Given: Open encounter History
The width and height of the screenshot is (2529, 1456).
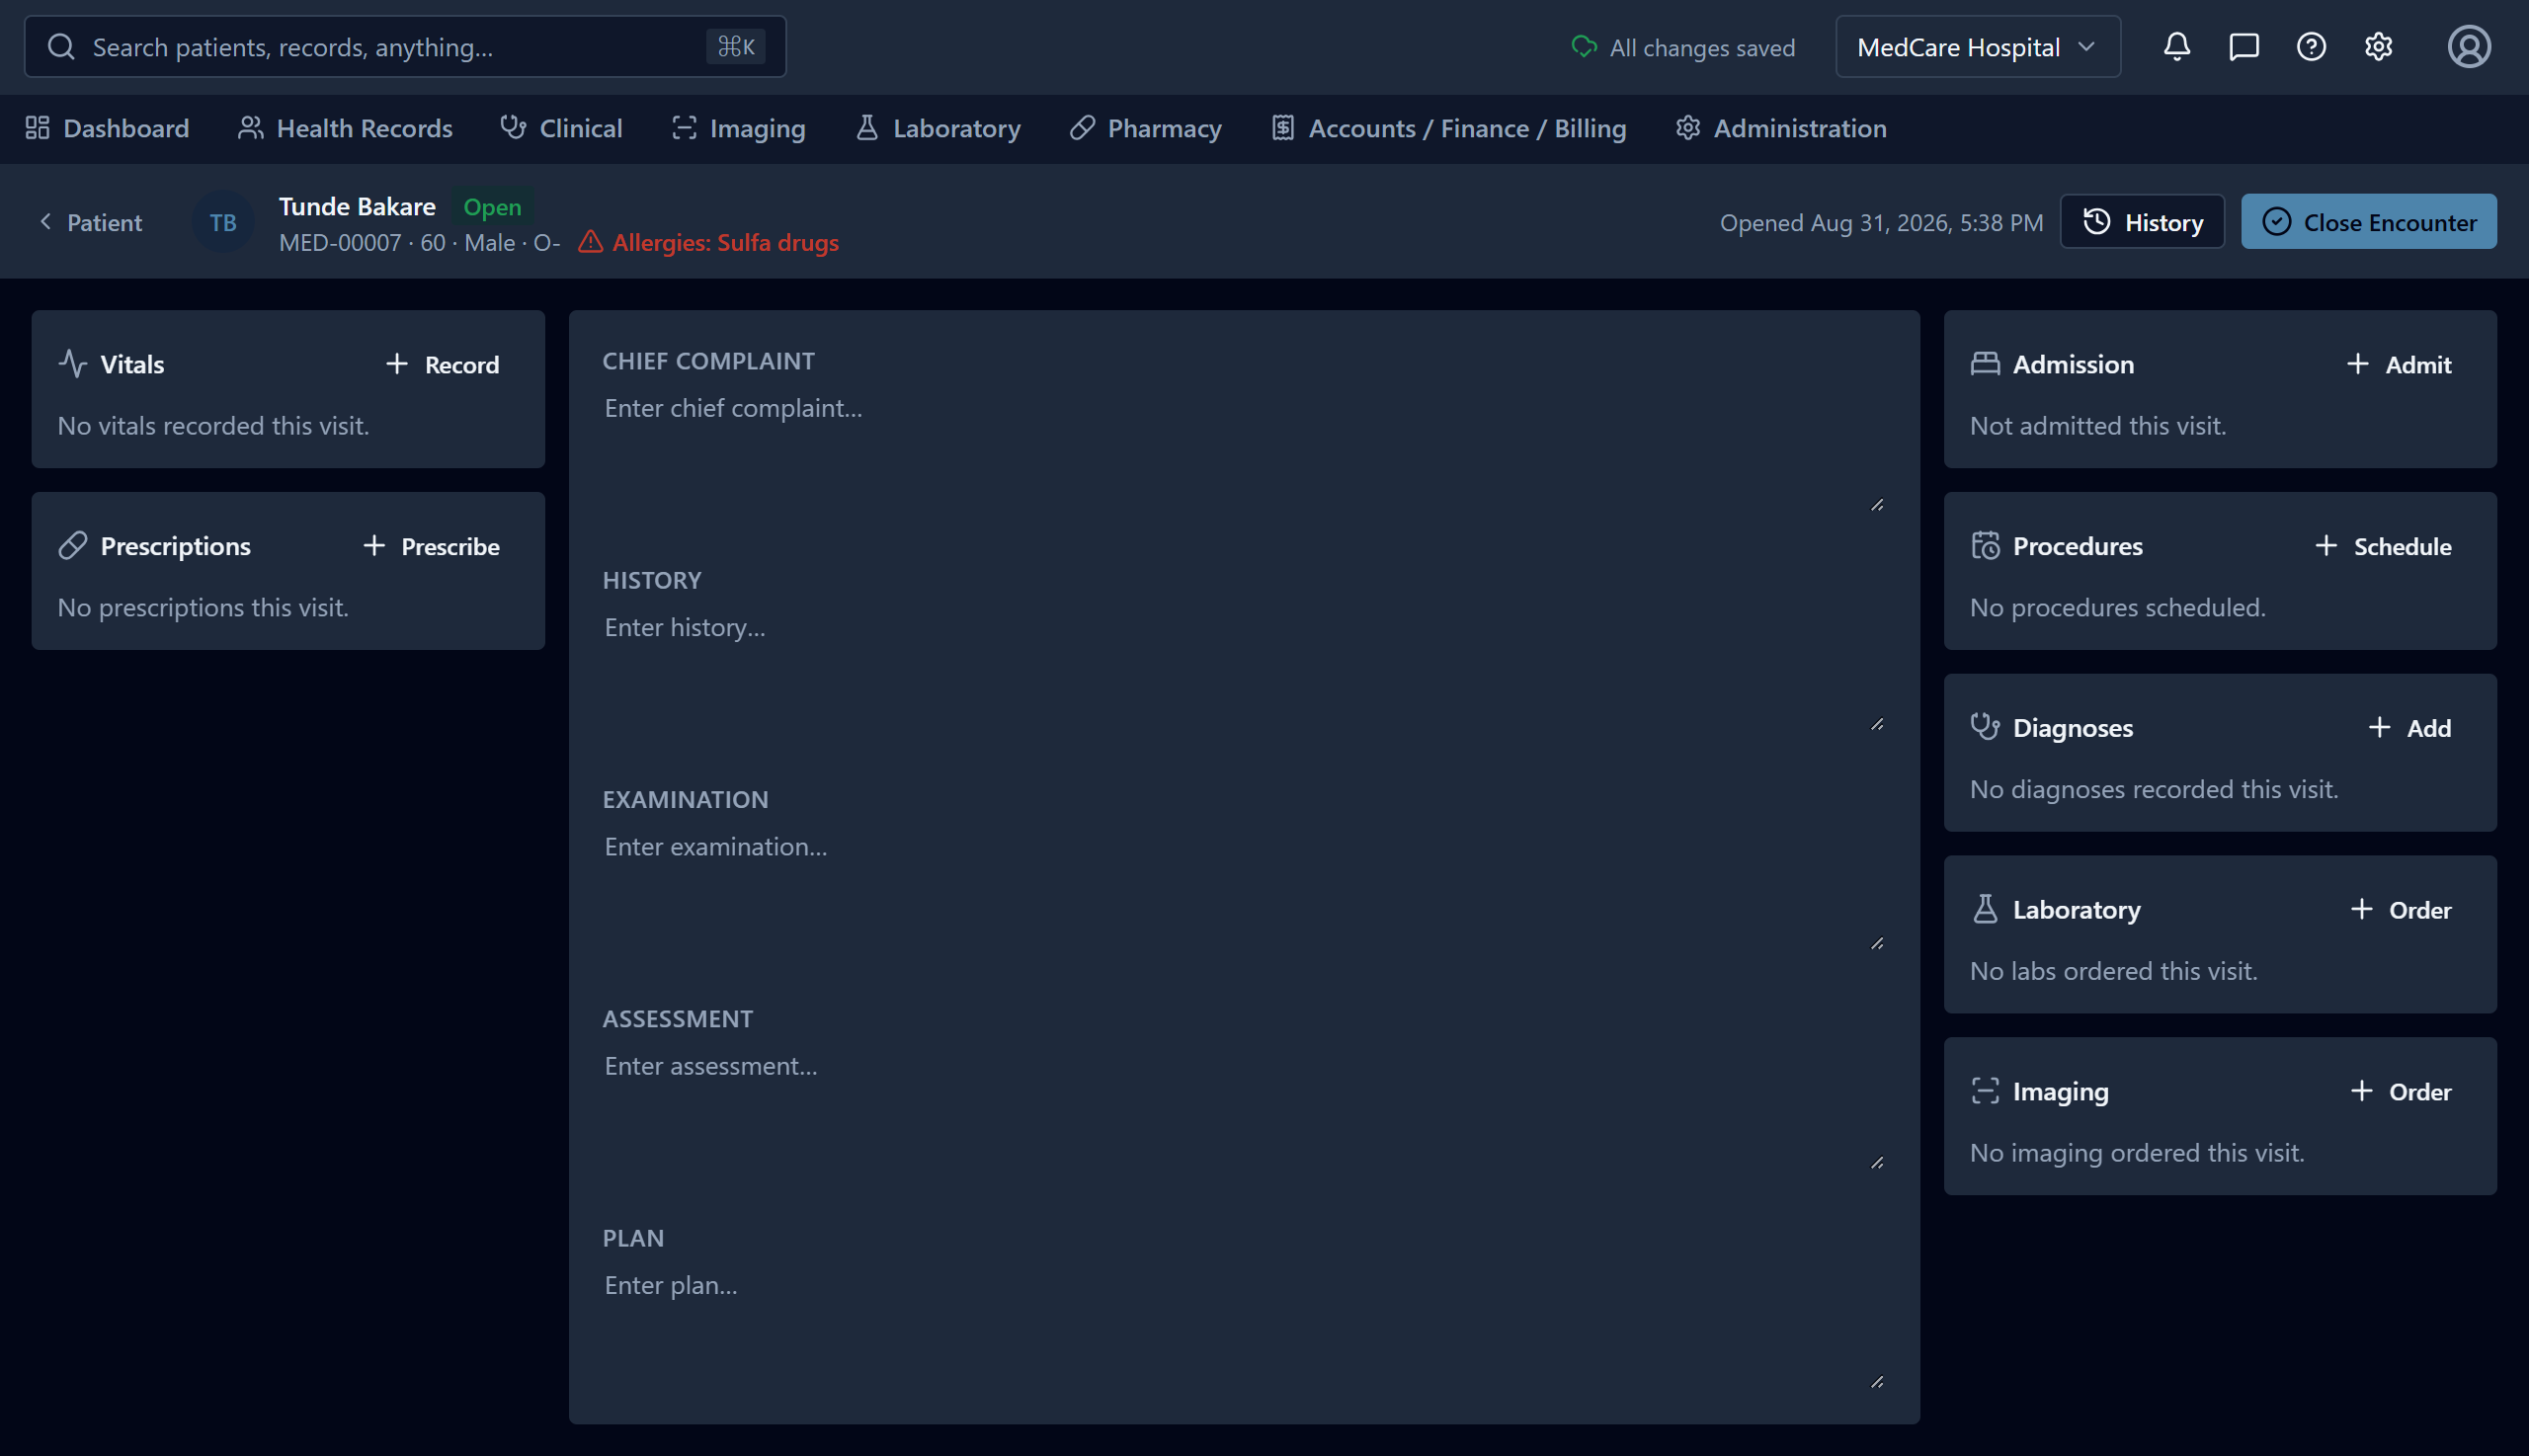Looking at the screenshot, I should (2142, 222).
